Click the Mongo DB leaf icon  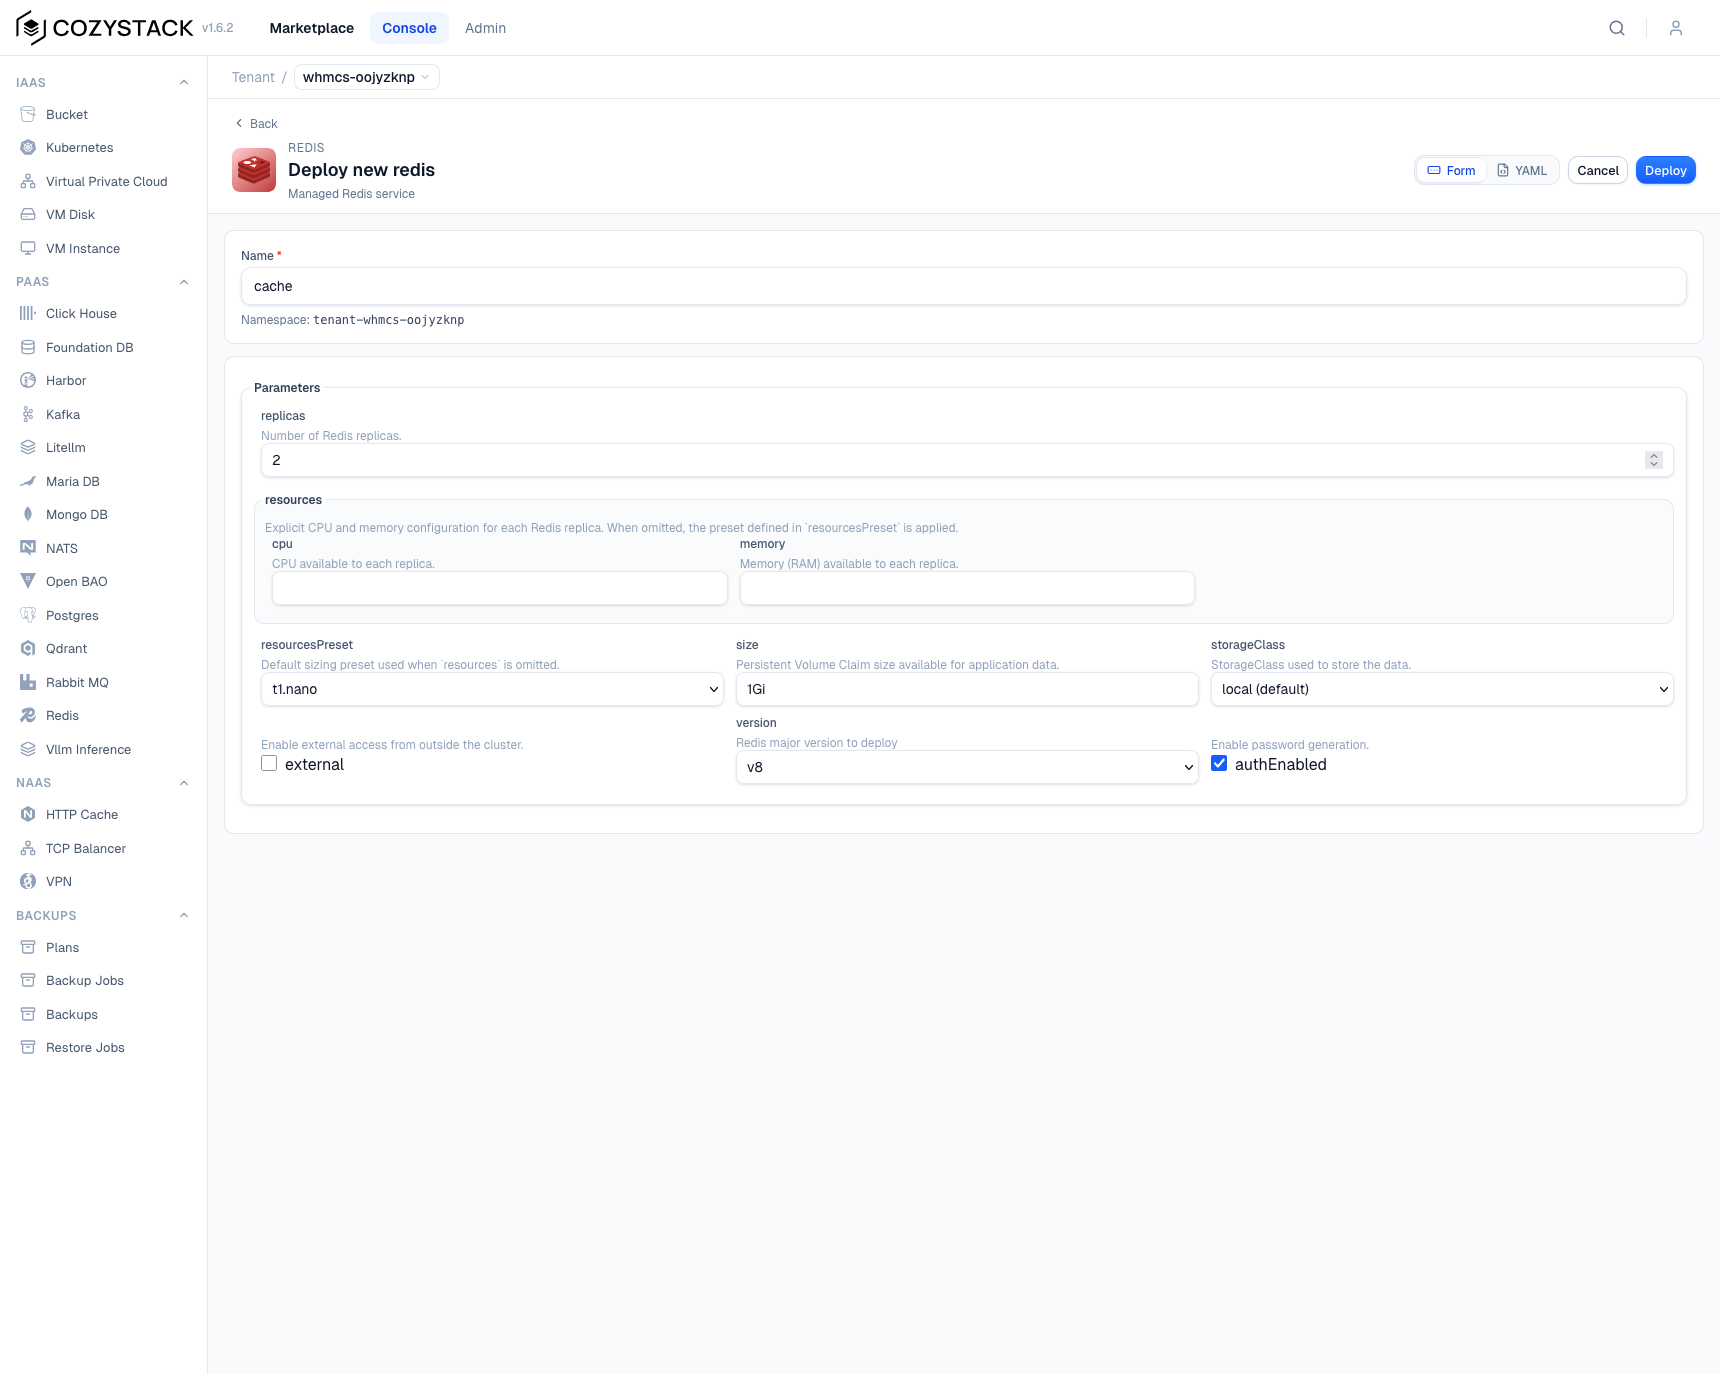click(28, 514)
